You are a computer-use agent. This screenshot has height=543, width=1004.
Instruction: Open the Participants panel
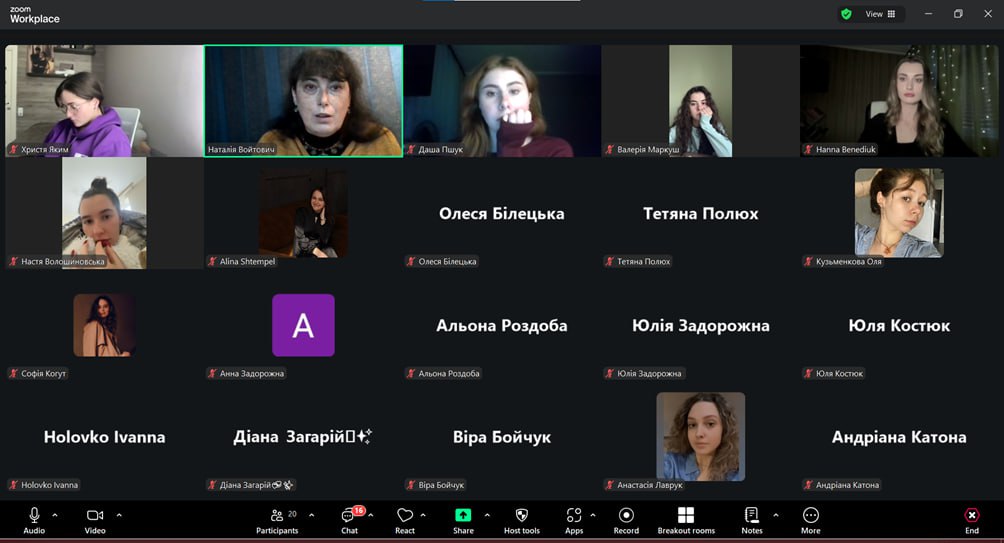point(277,516)
